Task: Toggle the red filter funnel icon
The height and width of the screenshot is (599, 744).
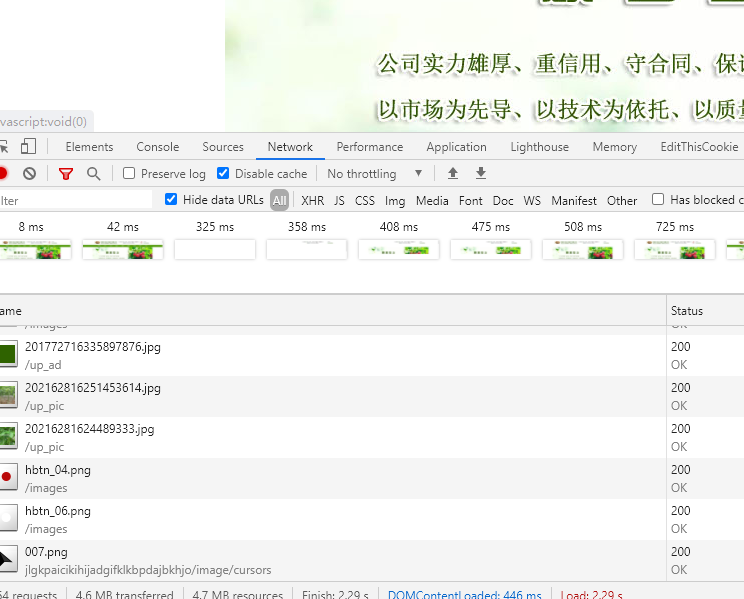Action: (66, 174)
